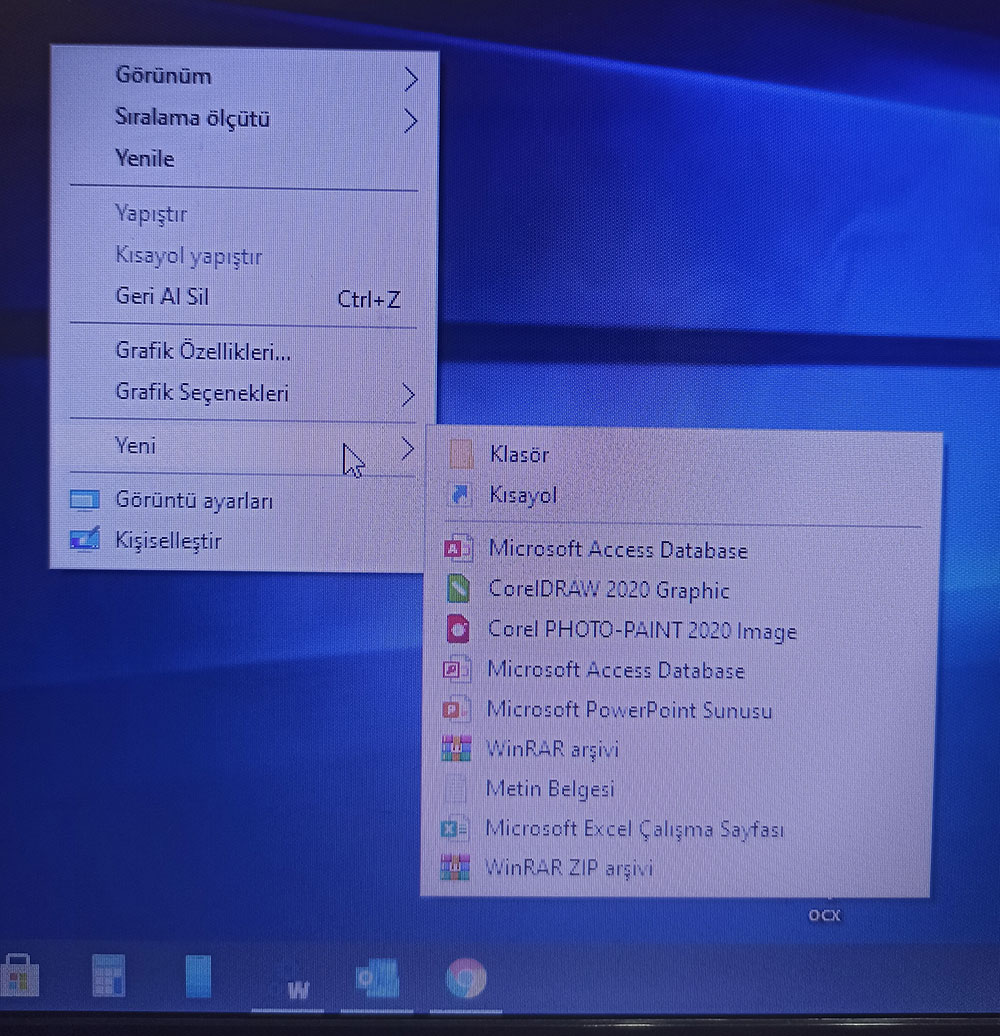
Task: Open Microsoft Store from the taskbar
Action: pos(20,975)
